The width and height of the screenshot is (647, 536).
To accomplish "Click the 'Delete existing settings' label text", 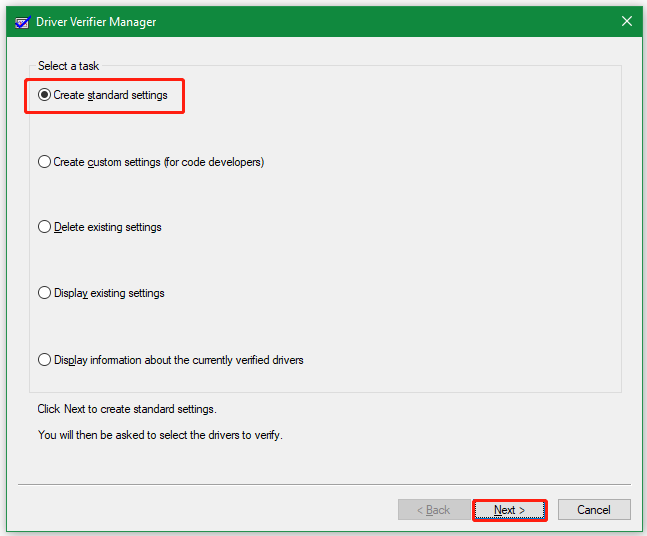I will pos(107,227).
